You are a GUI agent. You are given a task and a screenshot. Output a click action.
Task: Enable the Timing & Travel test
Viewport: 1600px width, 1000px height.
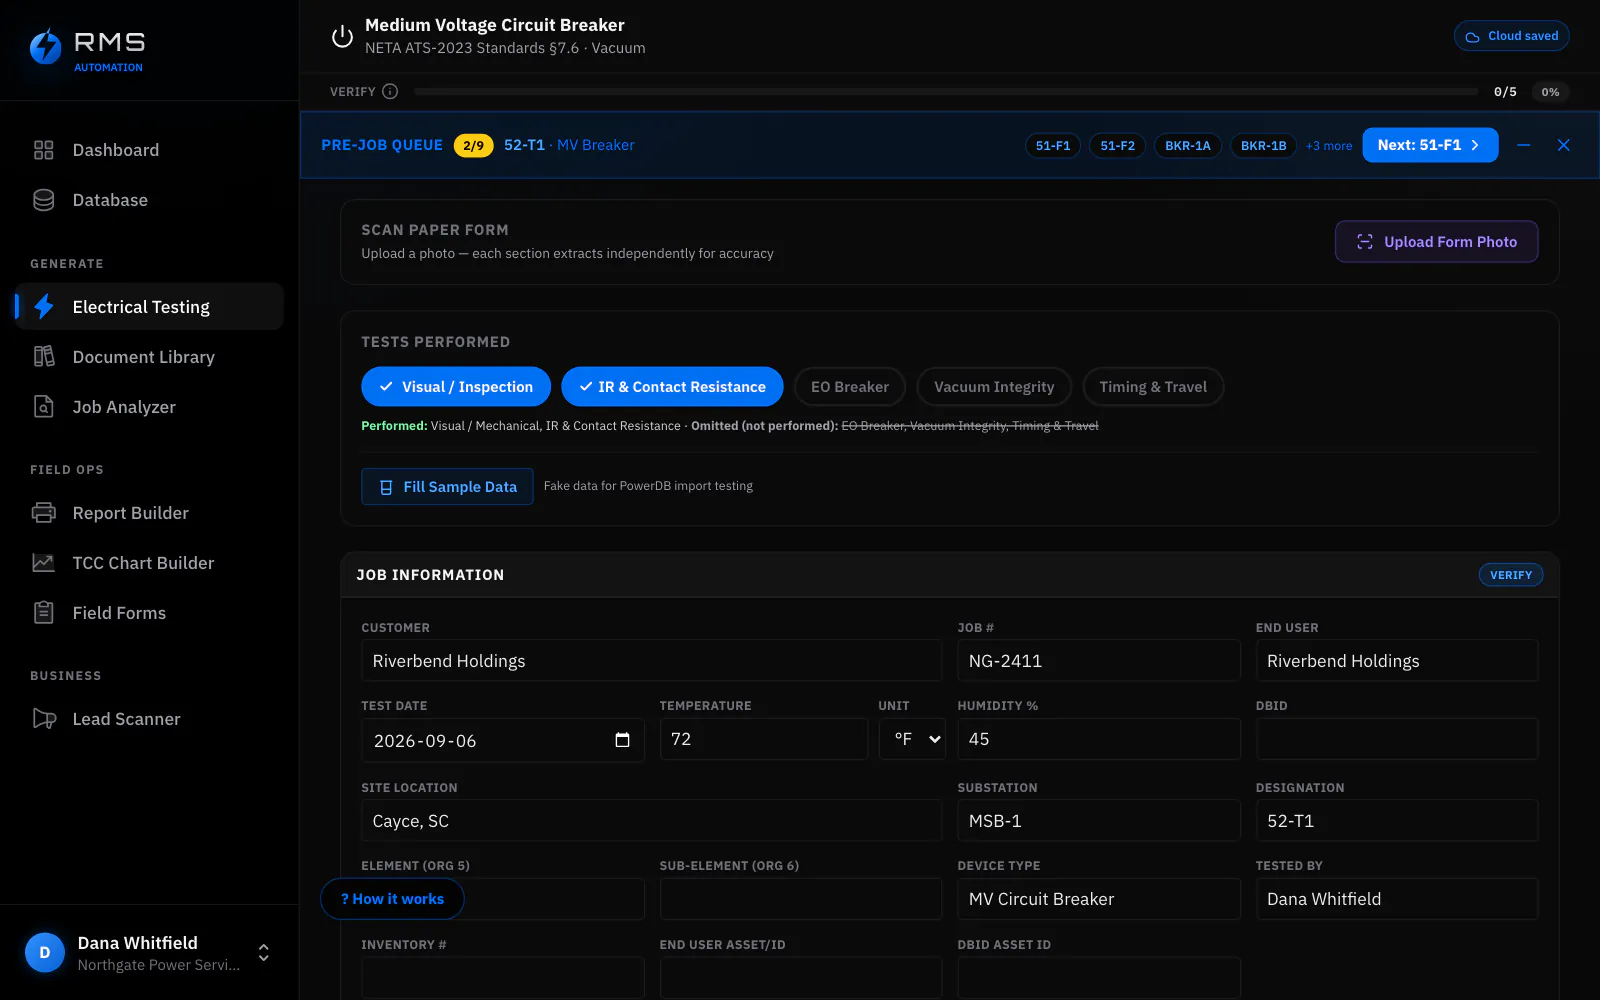[1153, 387]
